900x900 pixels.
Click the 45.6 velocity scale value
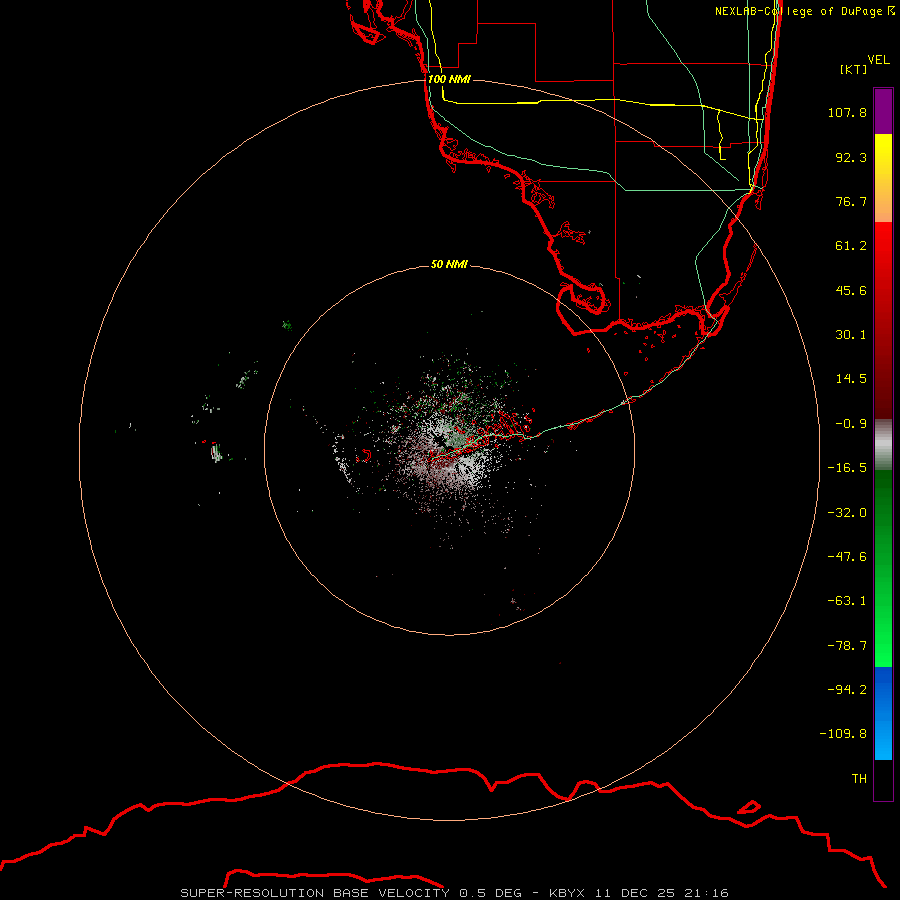(851, 290)
